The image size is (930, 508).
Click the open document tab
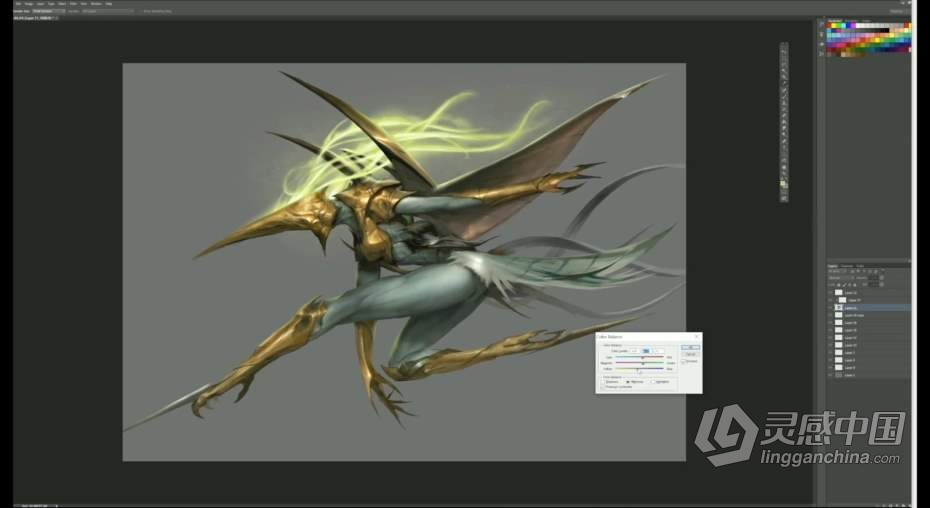pos(34,18)
